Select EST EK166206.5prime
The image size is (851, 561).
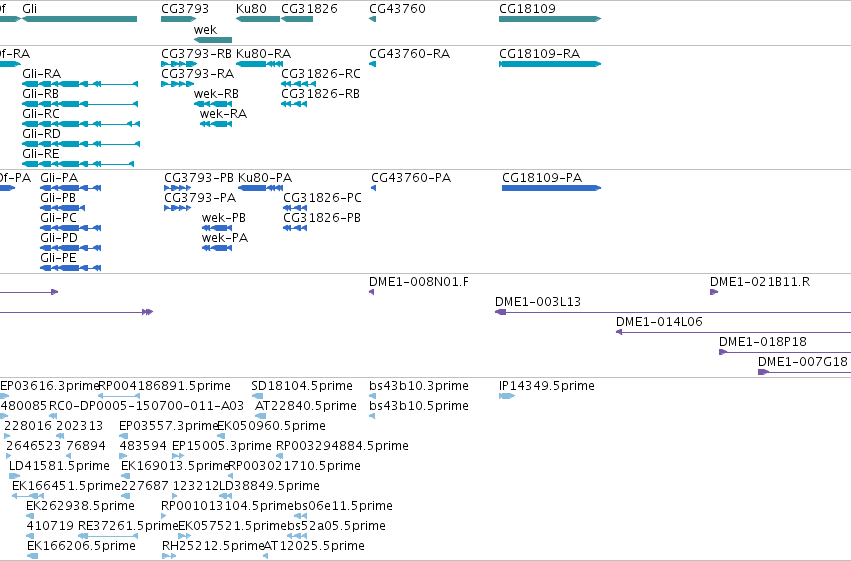tap(33, 556)
